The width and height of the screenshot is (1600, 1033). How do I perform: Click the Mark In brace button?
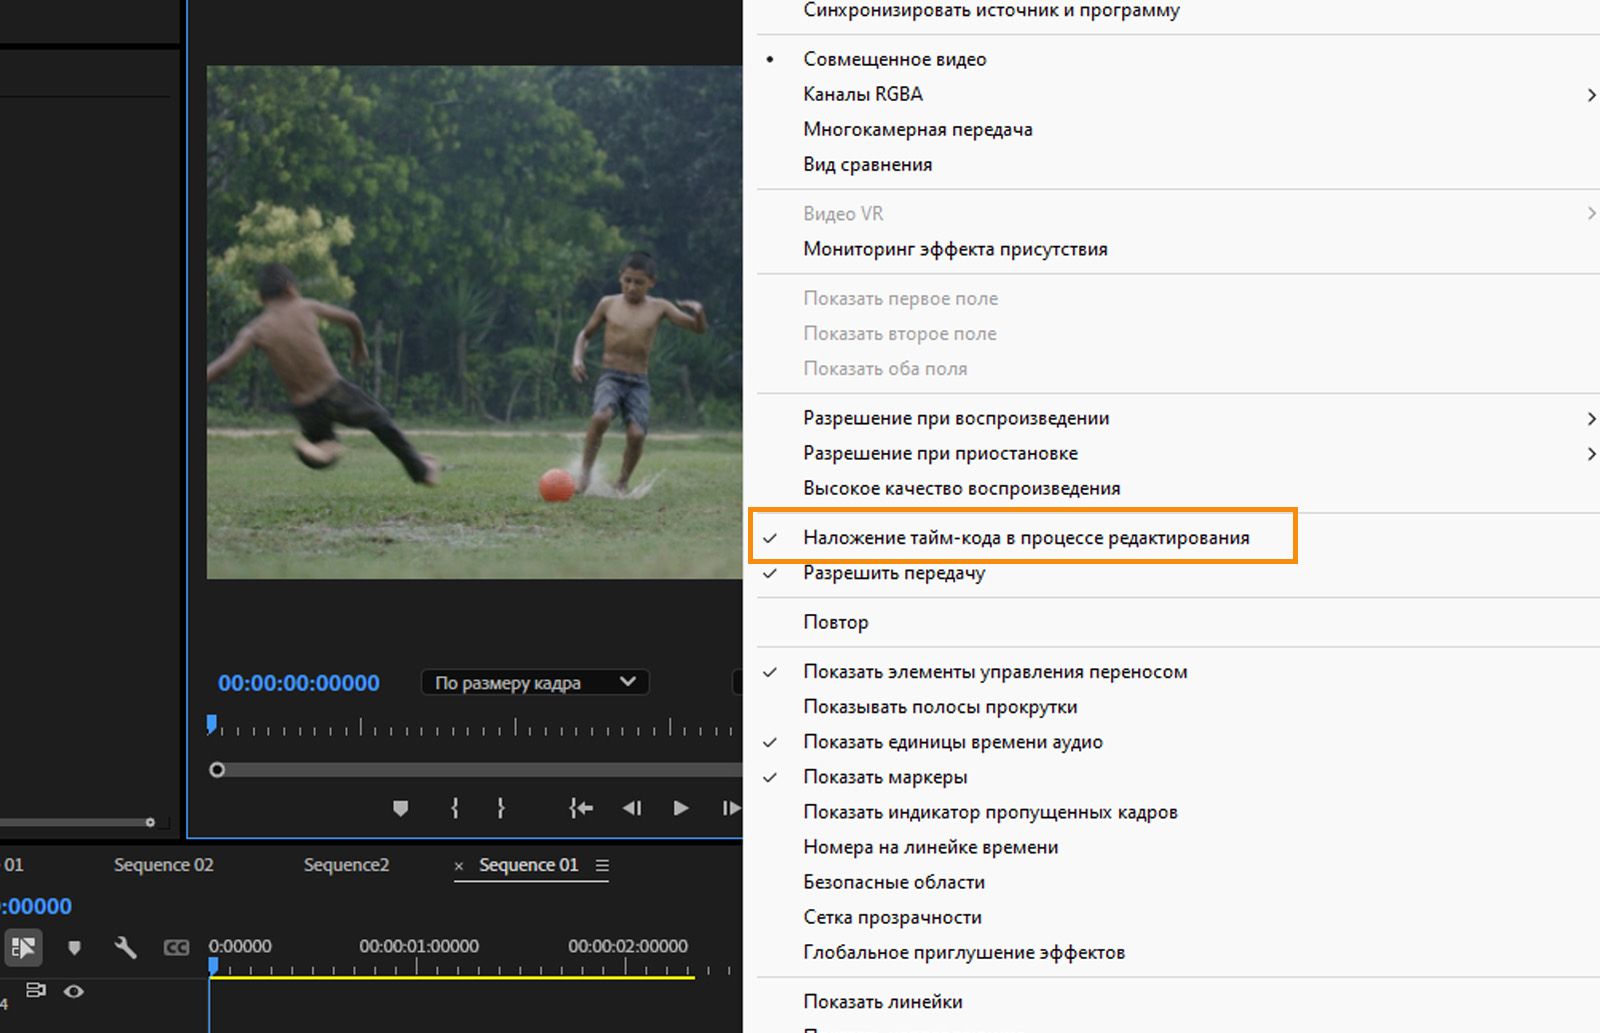tap(455, 808)
